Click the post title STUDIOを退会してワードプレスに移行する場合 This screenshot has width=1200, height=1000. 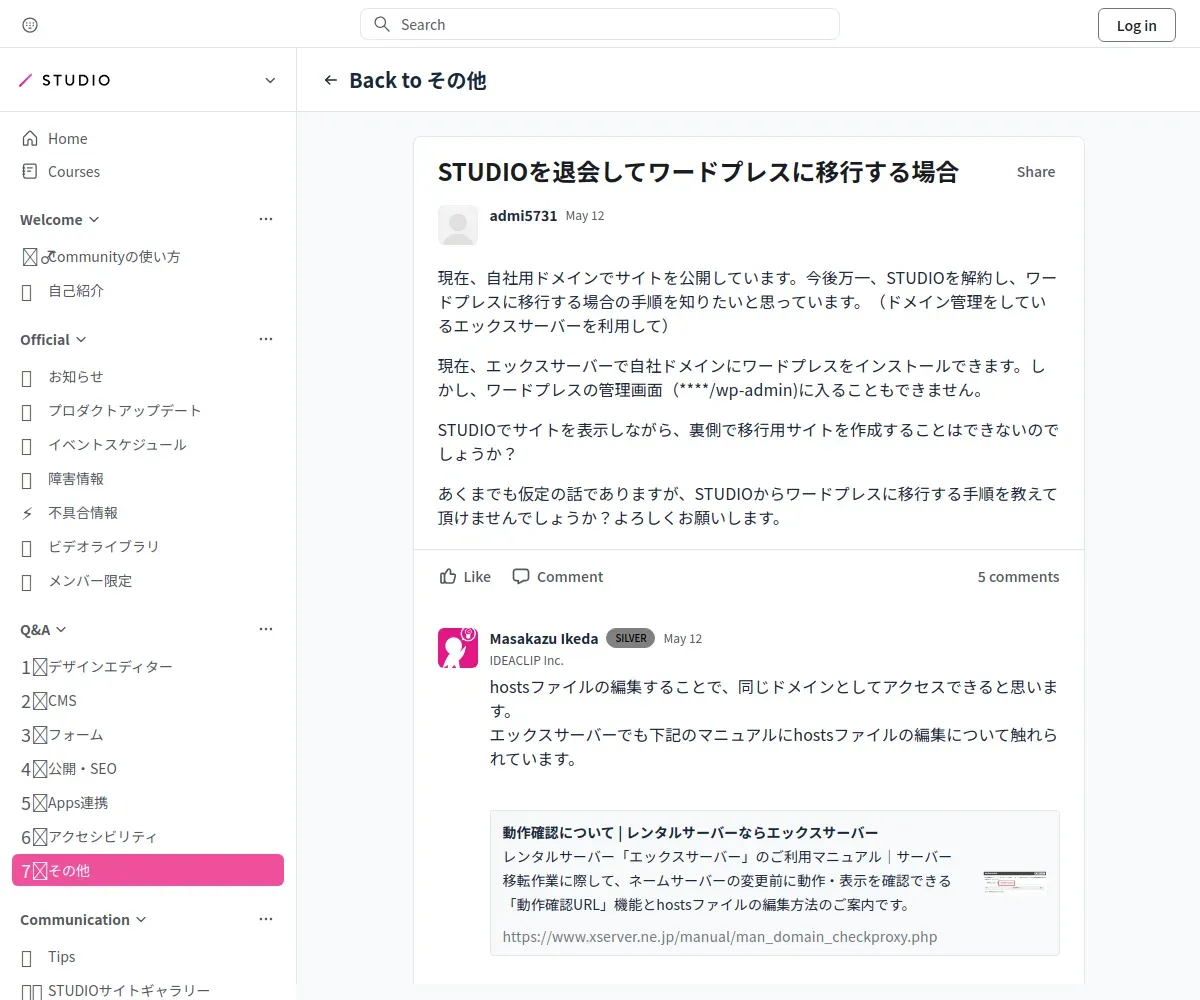(698, 171)
